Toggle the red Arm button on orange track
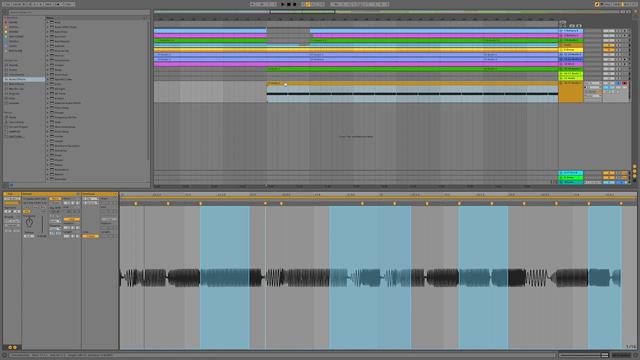This screenshot has width=640, height=360. [624, 83]
